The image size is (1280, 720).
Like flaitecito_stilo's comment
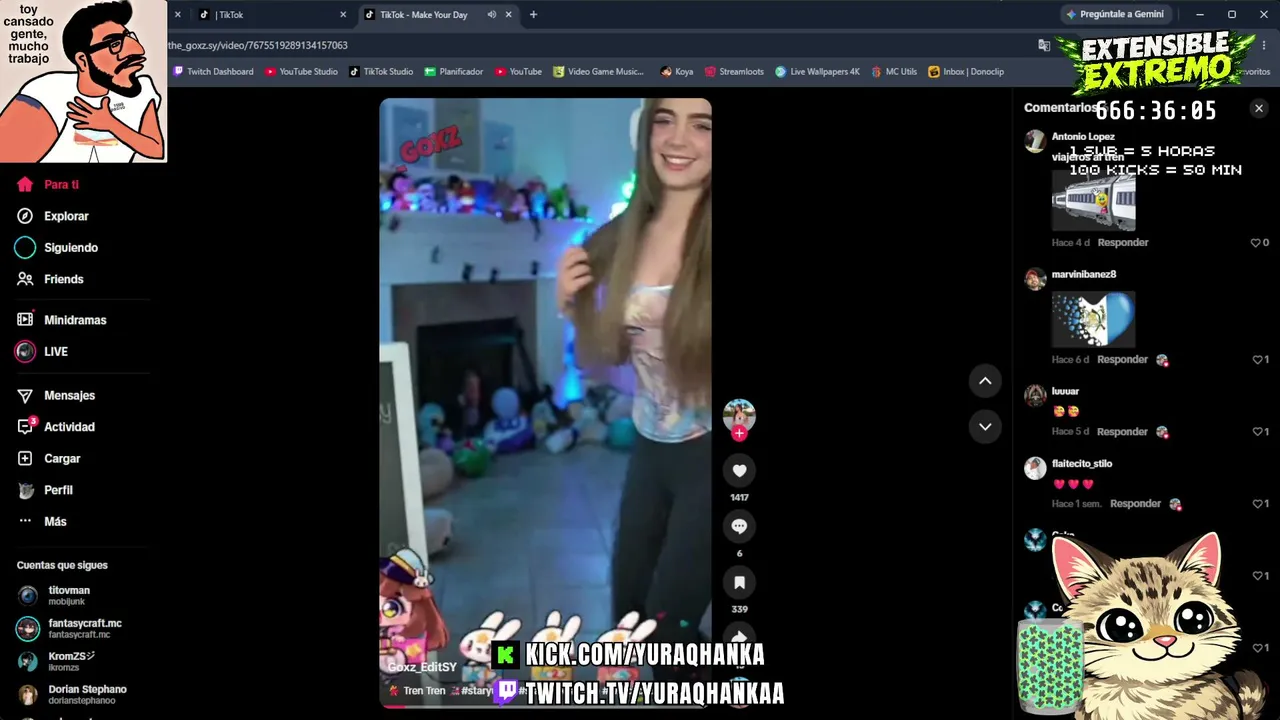tap(1260, 504)
